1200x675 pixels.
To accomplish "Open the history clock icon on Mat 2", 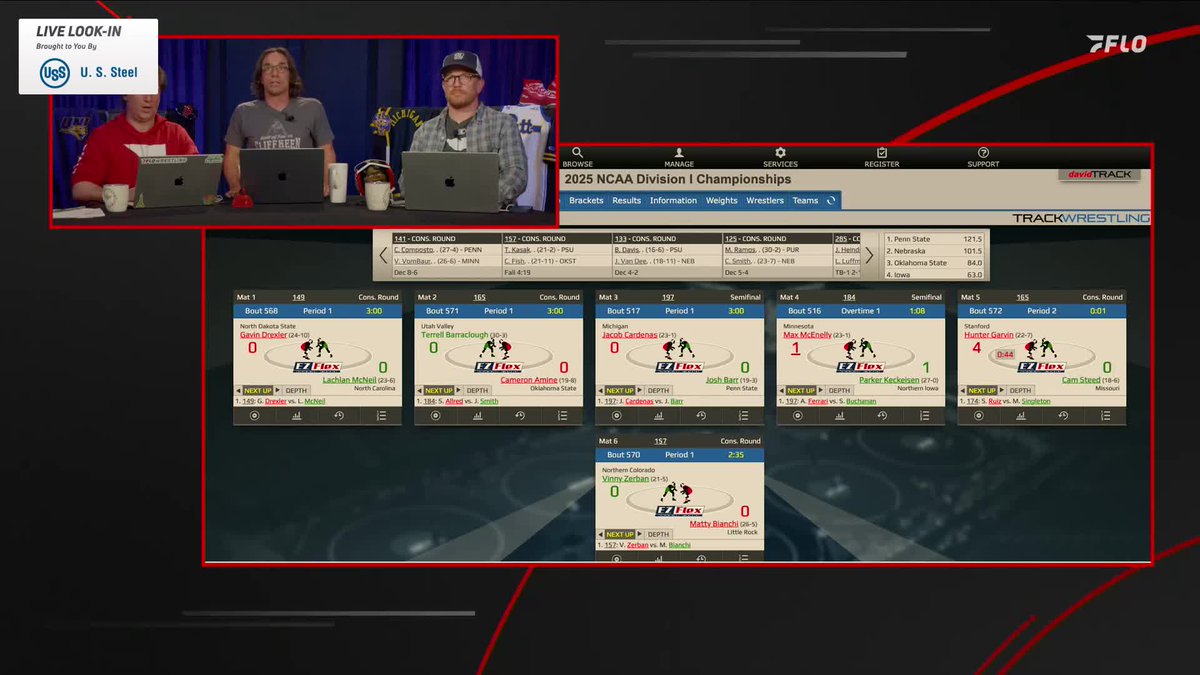I will (x=520, y=416).
